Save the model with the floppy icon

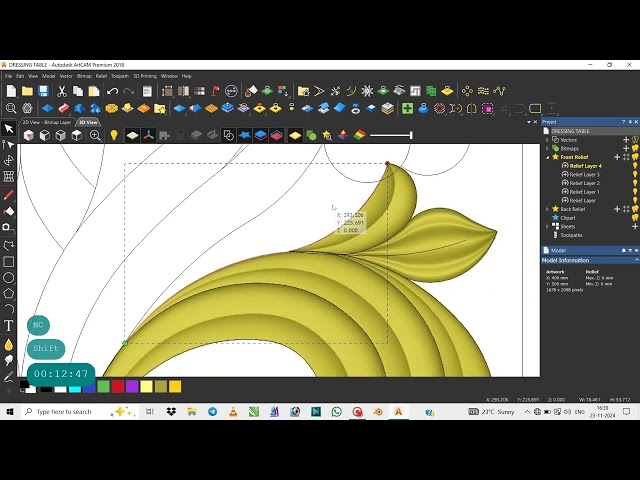pyautogui.click(x=43, y=91)
